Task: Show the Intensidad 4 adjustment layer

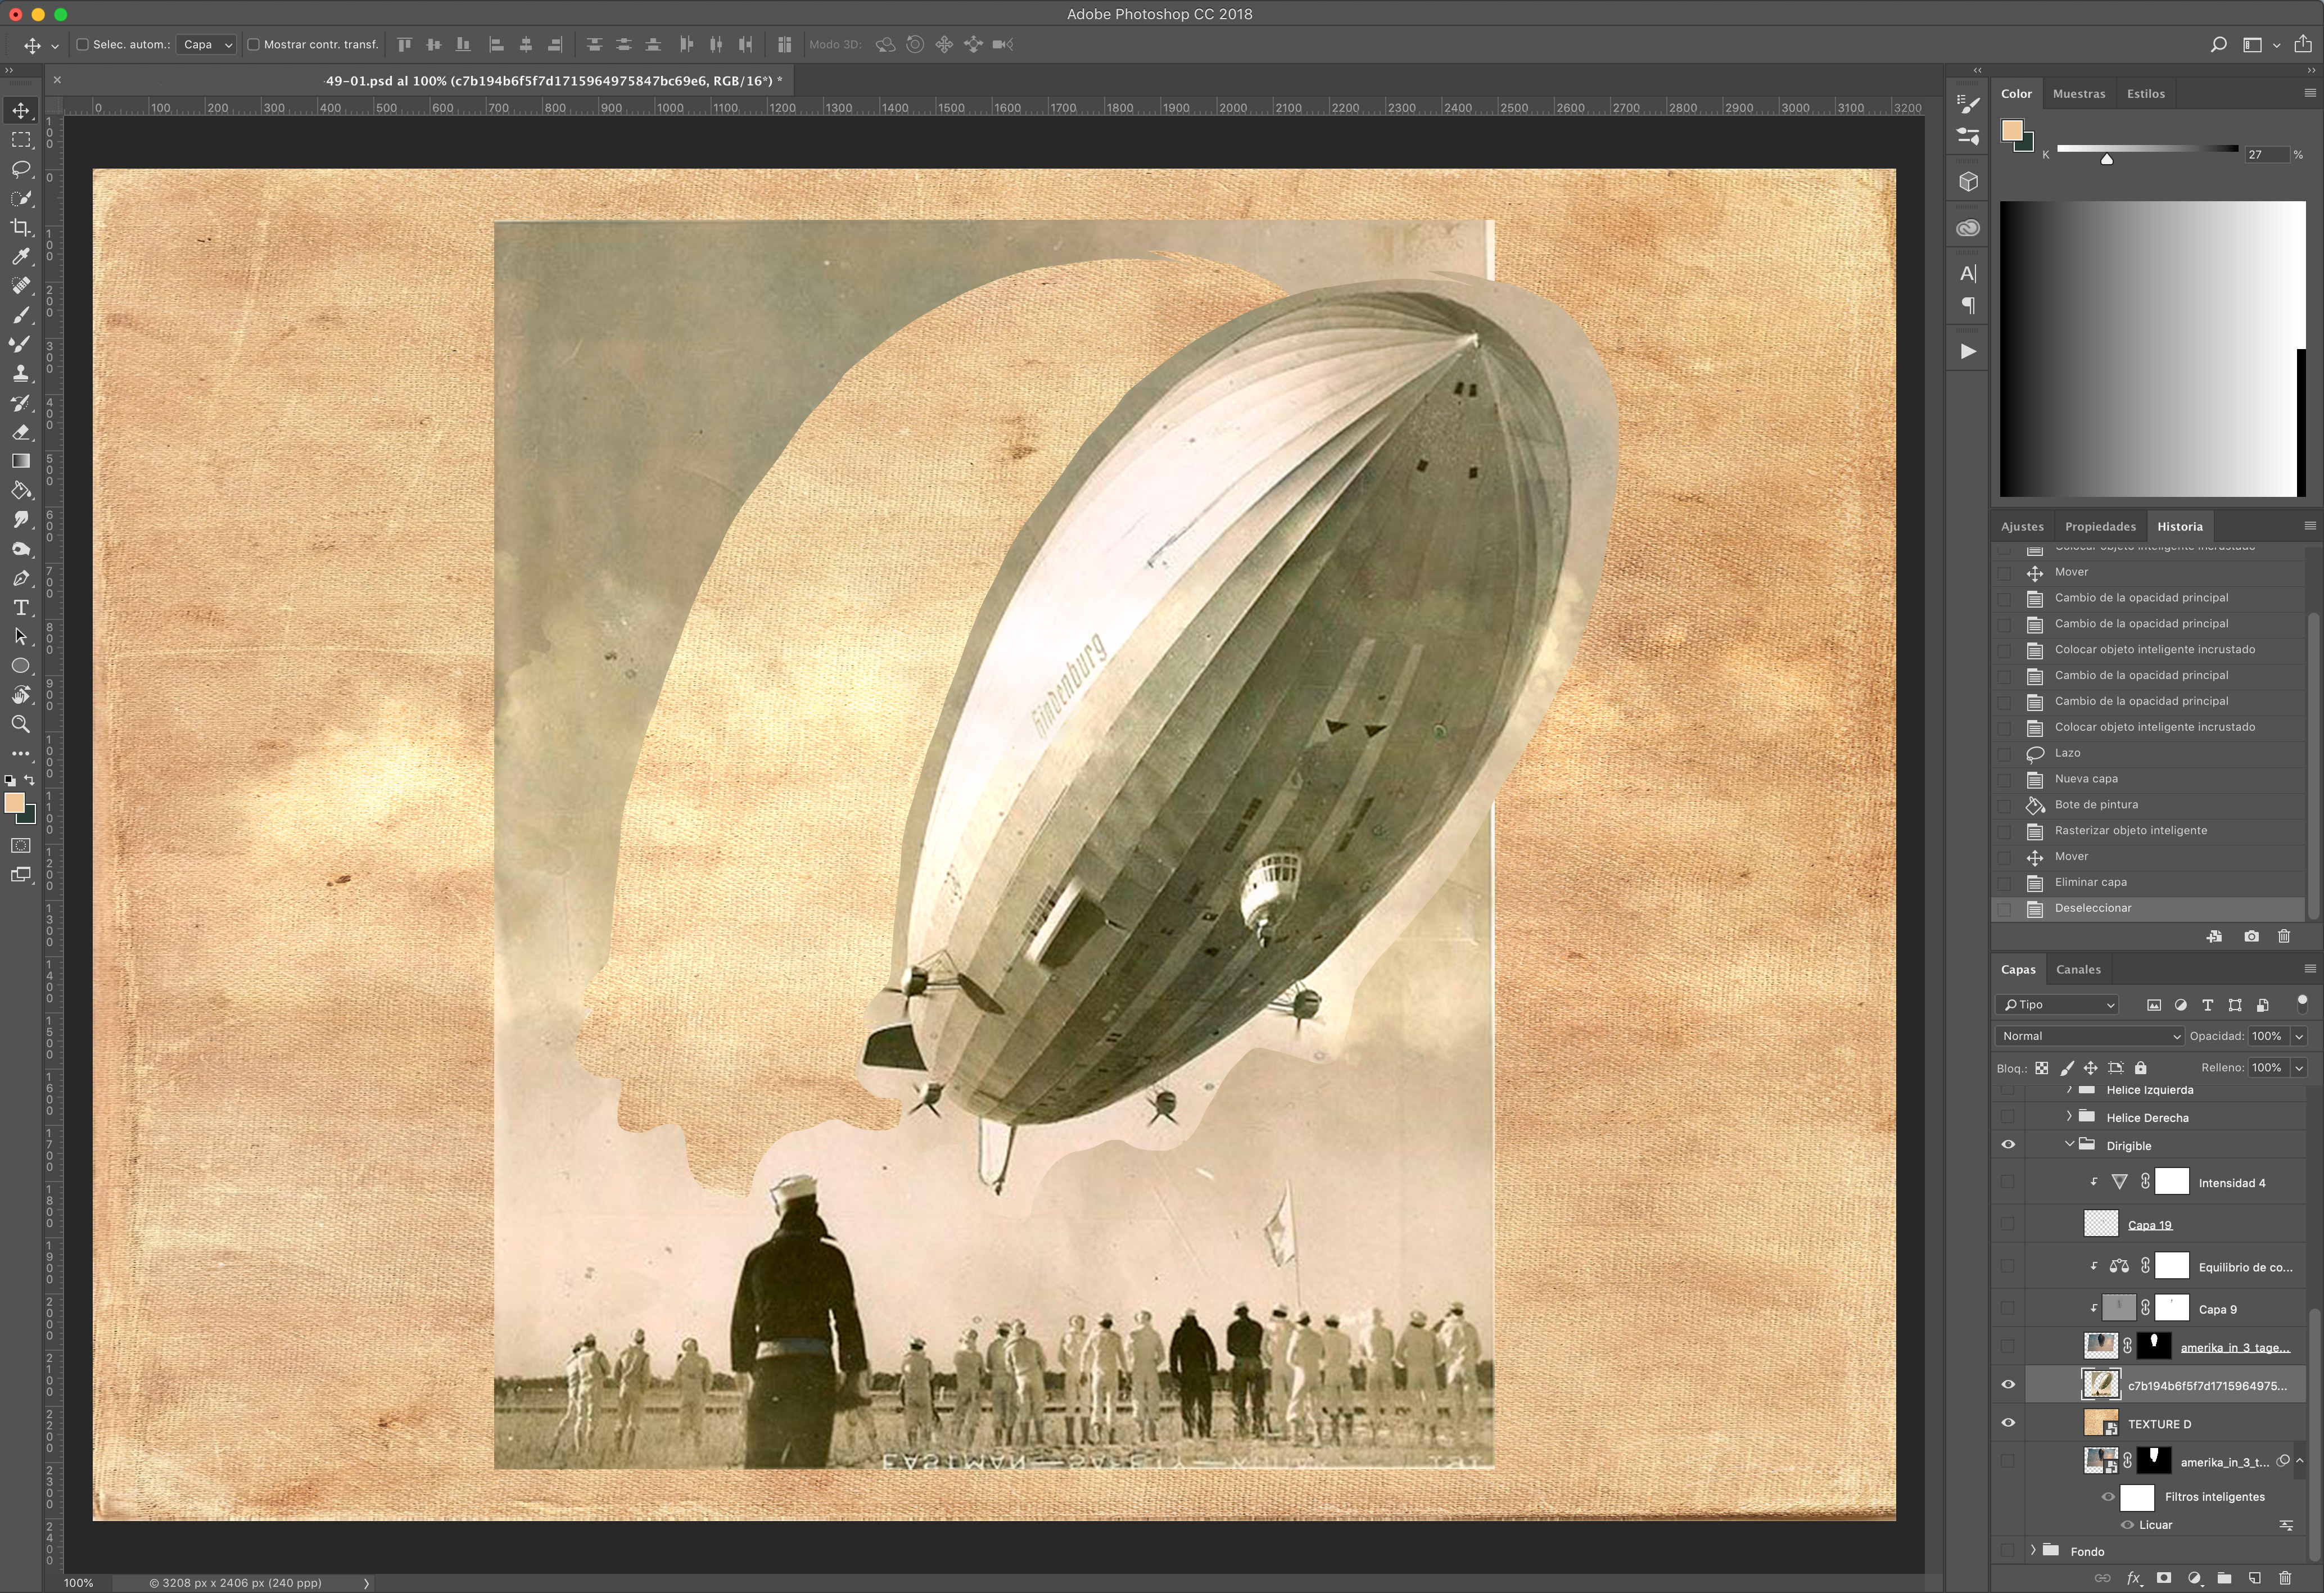Action: (x=2008, y=1182)
